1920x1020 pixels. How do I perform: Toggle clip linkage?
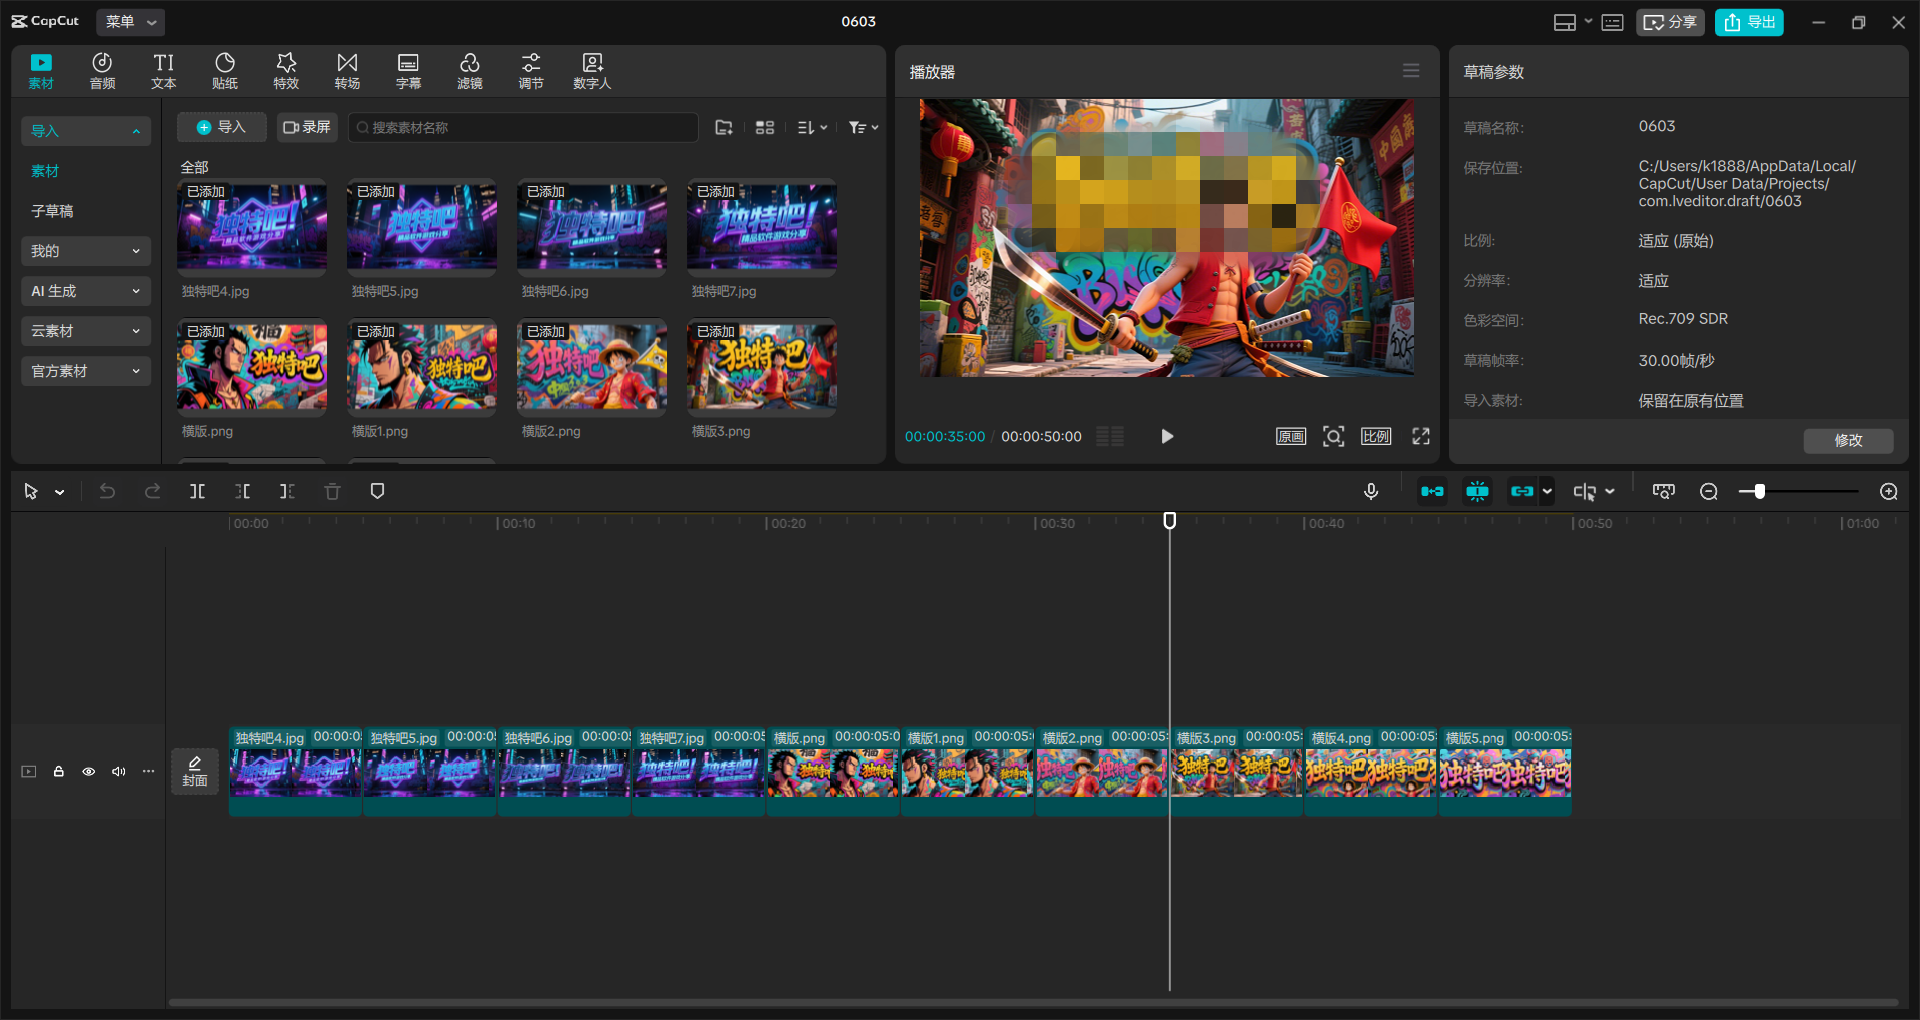1522,491
